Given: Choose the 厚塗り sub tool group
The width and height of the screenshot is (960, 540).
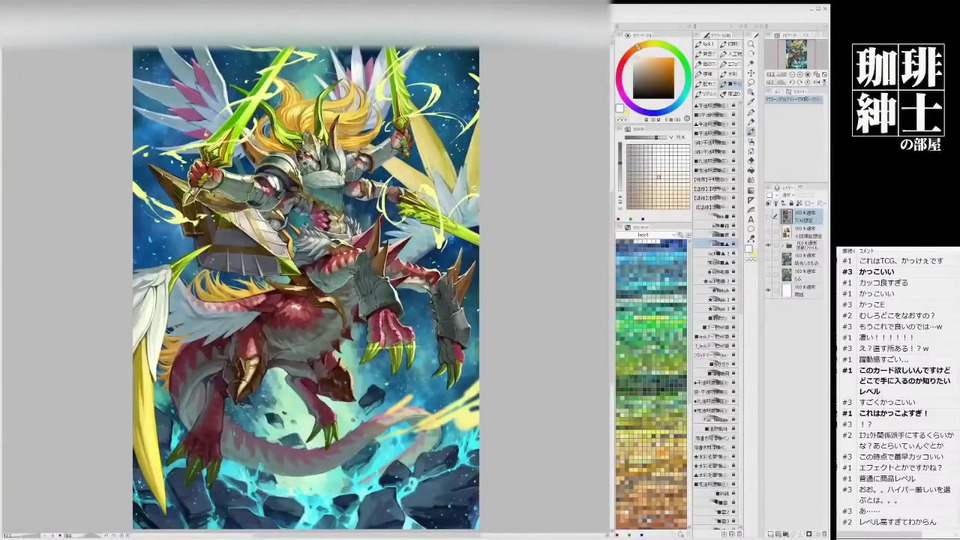Looking at the screenshot, I should (731, 94).
